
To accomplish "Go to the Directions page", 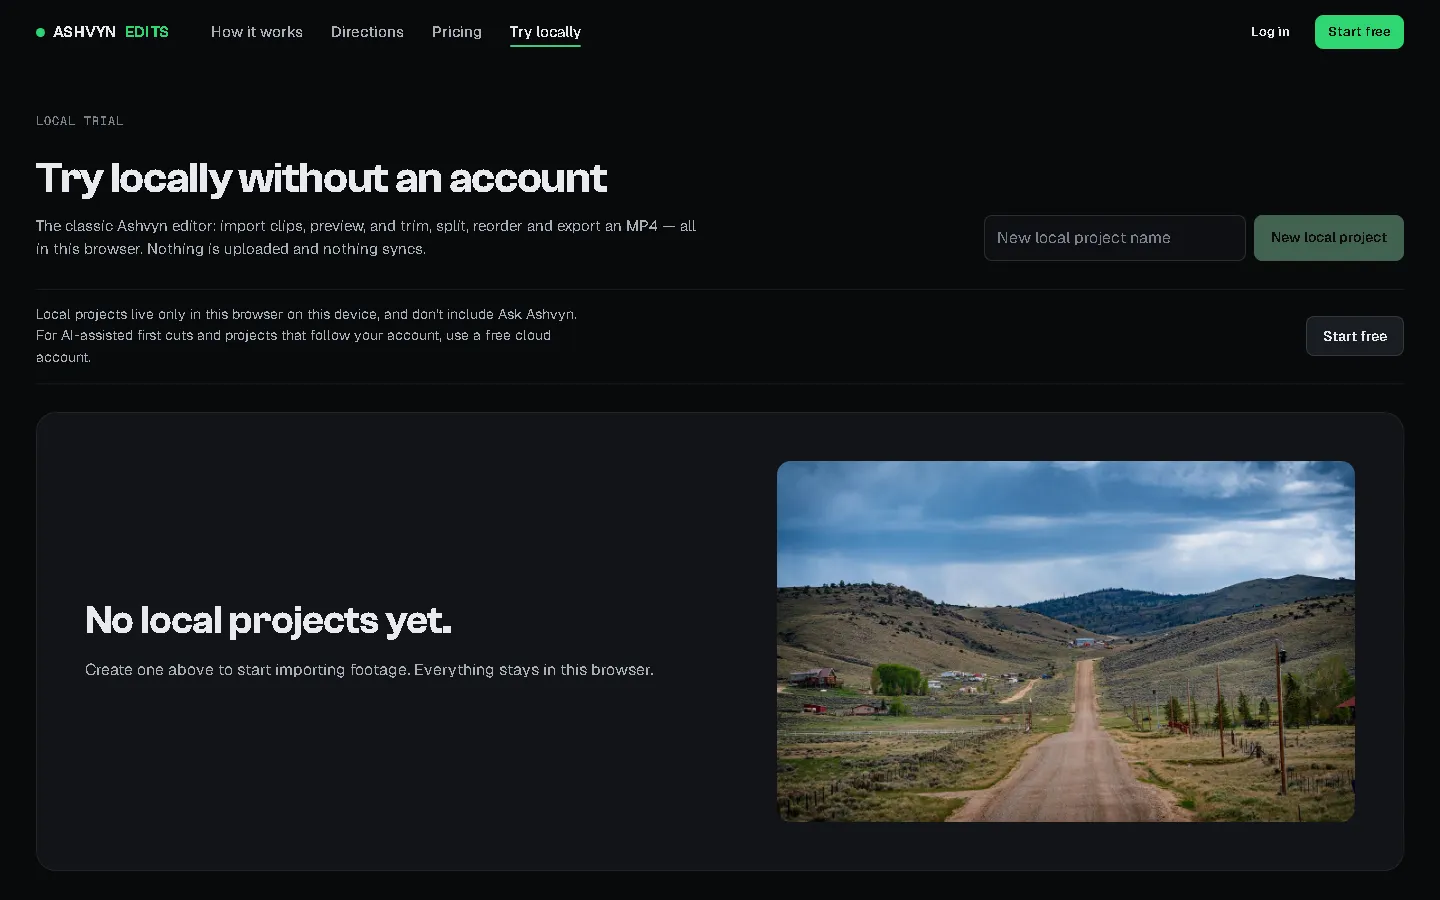I will click(367, 32).
